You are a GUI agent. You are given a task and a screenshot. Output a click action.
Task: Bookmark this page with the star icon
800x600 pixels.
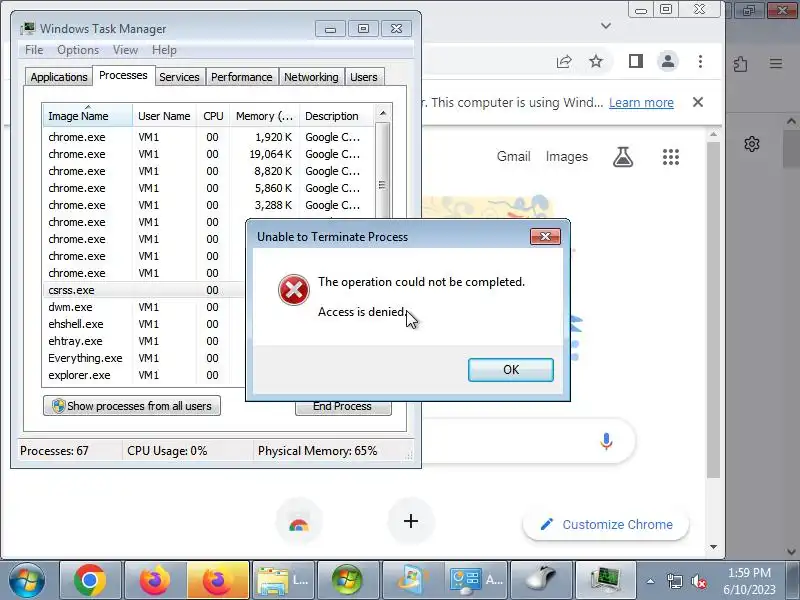596,62
